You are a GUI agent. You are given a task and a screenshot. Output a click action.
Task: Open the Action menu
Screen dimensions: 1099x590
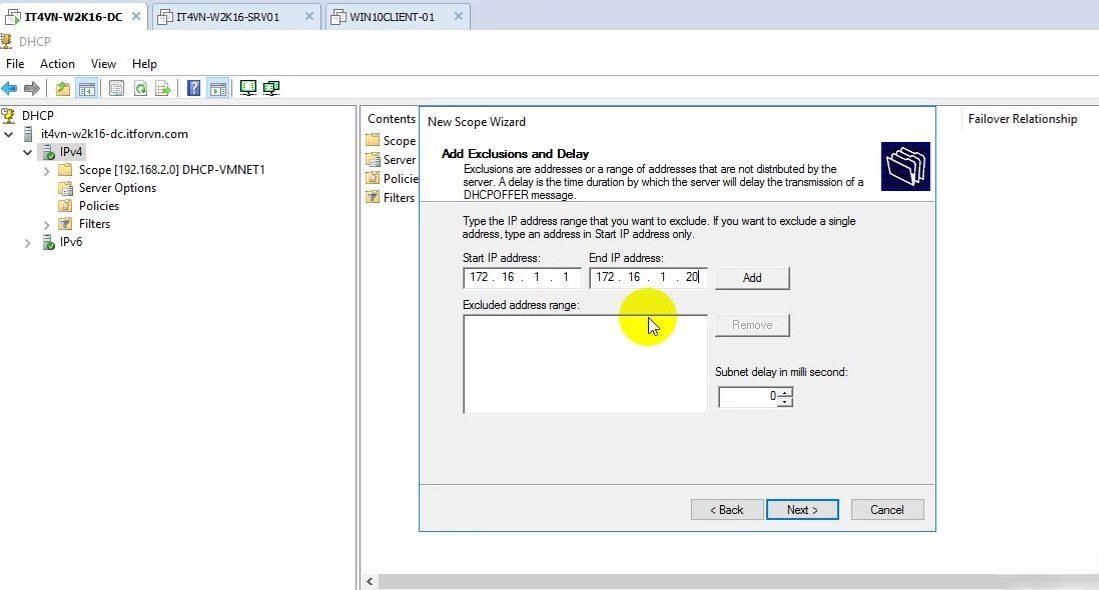57,64
